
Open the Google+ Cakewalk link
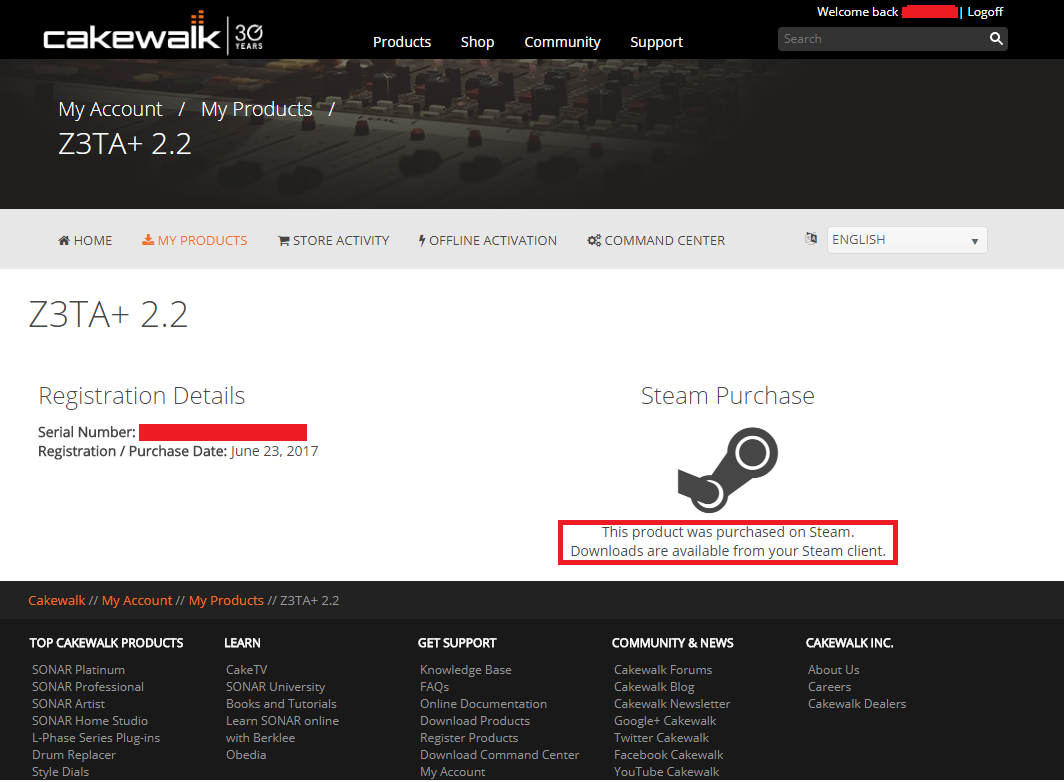point(665,720)
